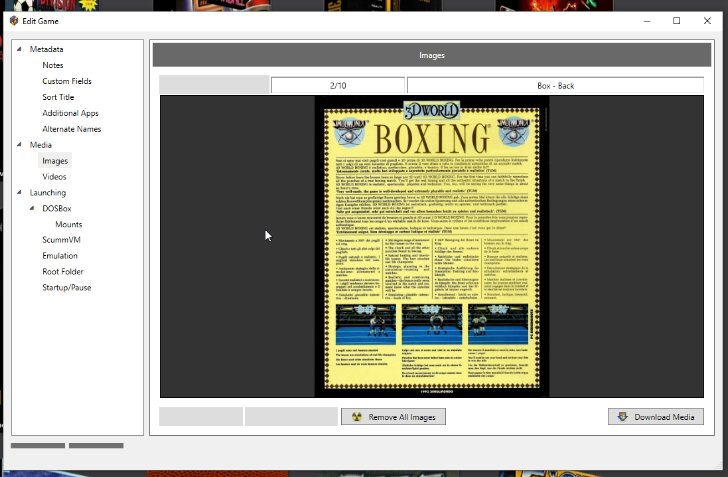Viewport: 728px width, 477px height.
Task: Go to Startup/Pause settings
Action: pos(66,288)
